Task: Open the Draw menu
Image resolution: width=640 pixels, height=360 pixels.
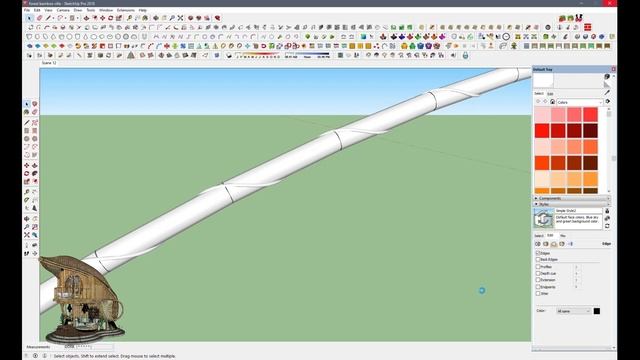Action: pyautogui.click(x=78, y=10)
